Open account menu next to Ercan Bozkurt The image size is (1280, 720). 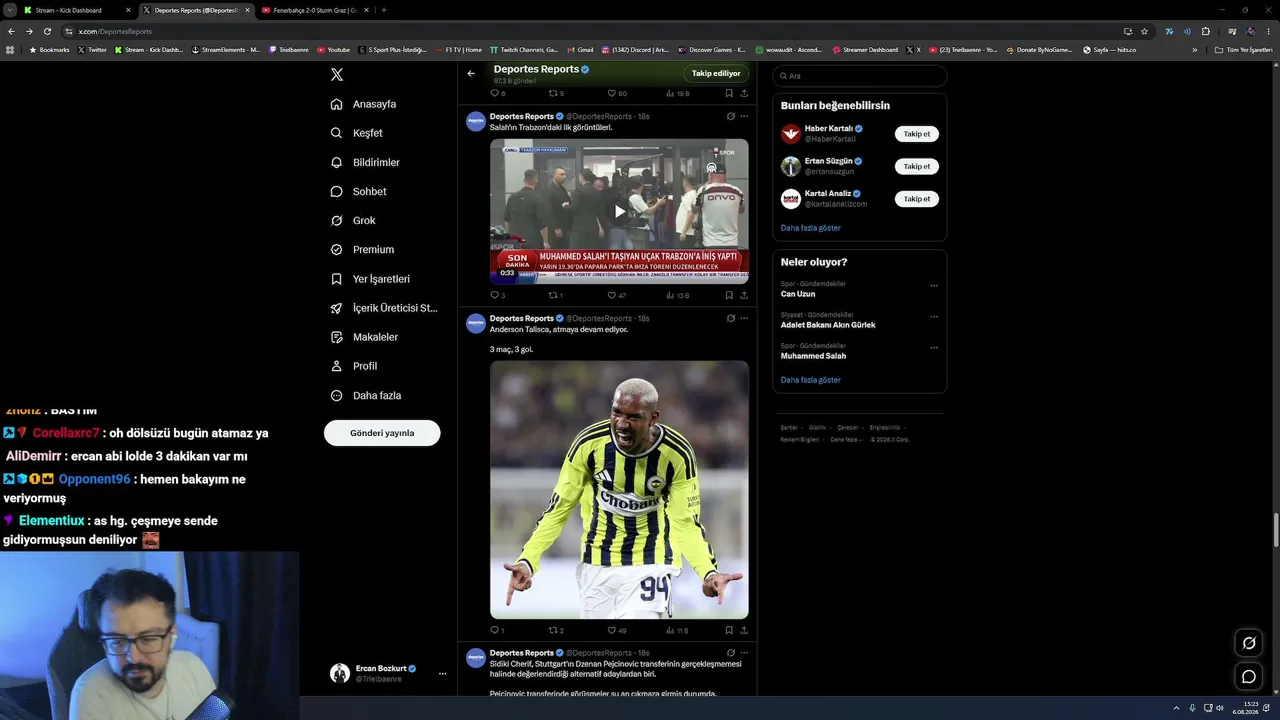point(442,673)
